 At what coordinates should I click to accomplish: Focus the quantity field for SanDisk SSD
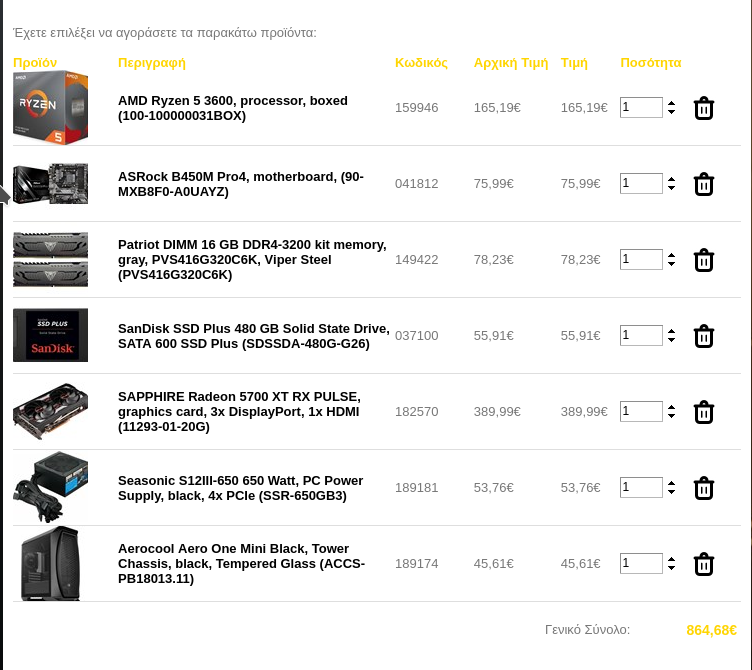pos(641,335)
